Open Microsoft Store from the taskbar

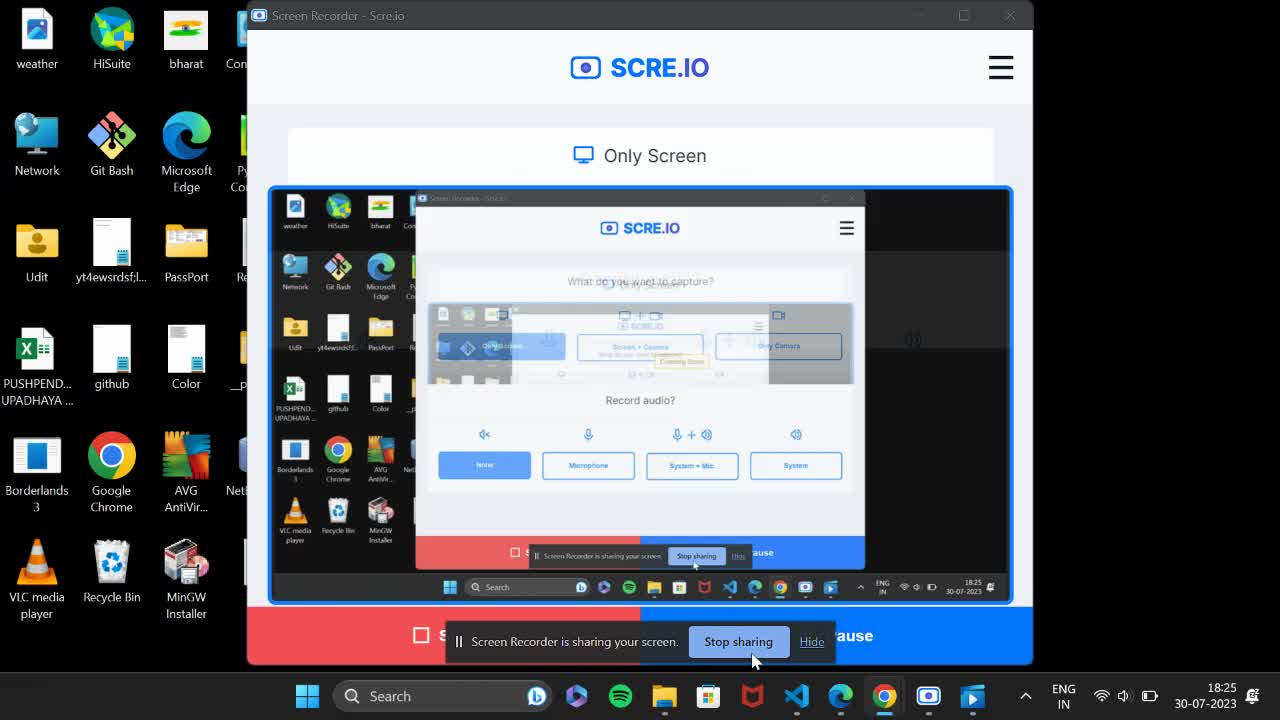pyautogui.click(x=708, y=696)
